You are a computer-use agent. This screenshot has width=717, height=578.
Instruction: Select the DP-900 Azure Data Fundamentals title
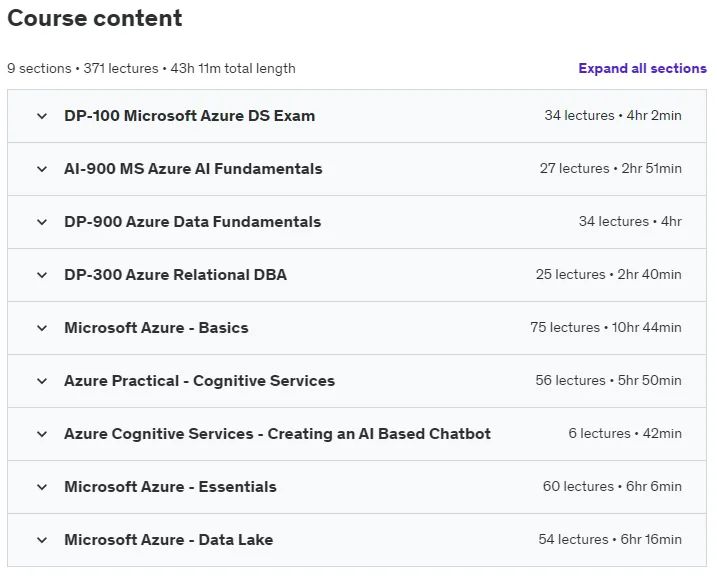[193, 222]
